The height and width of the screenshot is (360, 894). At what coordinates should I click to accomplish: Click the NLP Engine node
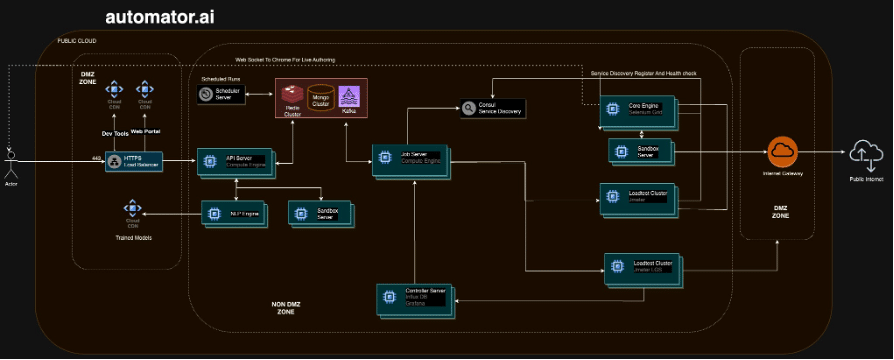coord(235,215)
